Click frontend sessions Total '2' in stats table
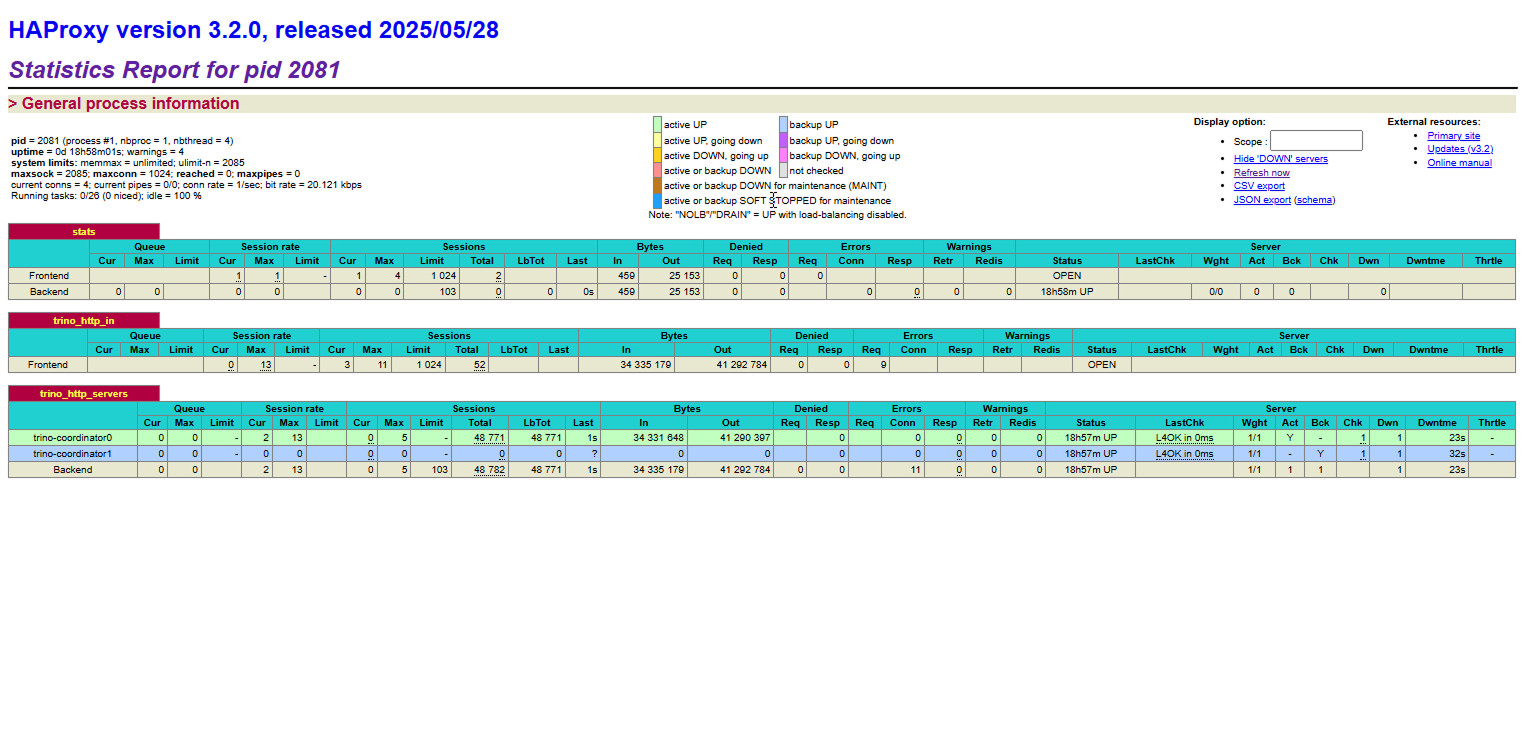This screenshot has height=729, width=1524. [497, 275]
